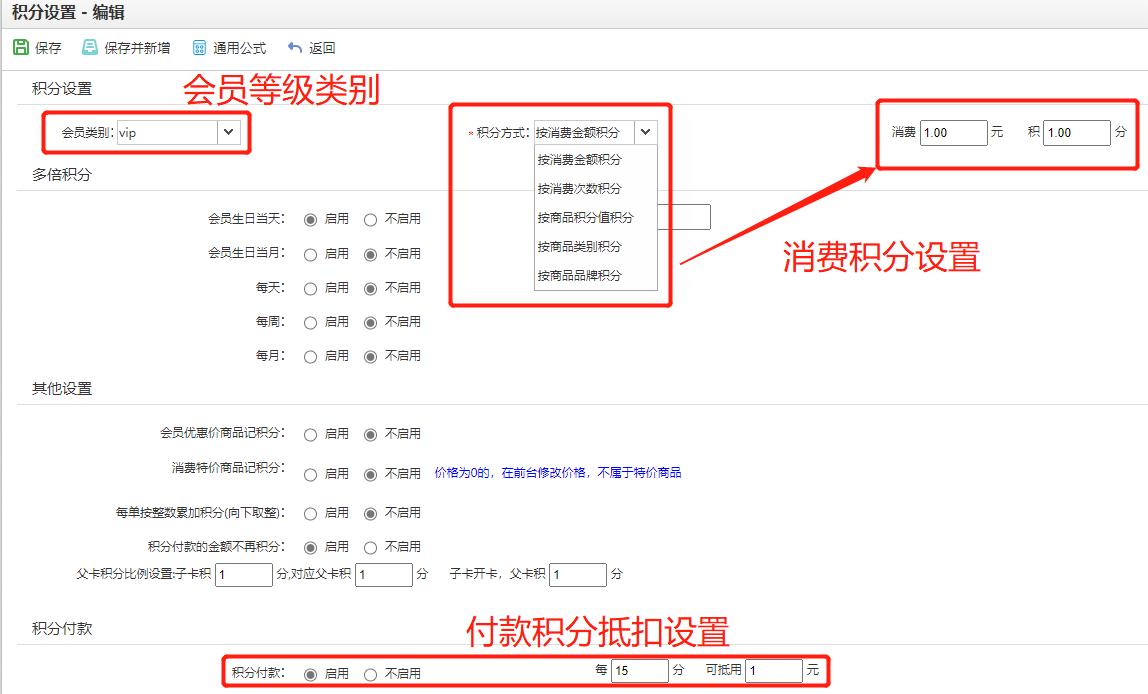Viewport: 1148px width, 694px height.
Task: Click the 消费 amount input field
Action: click(x=952, y=132)
